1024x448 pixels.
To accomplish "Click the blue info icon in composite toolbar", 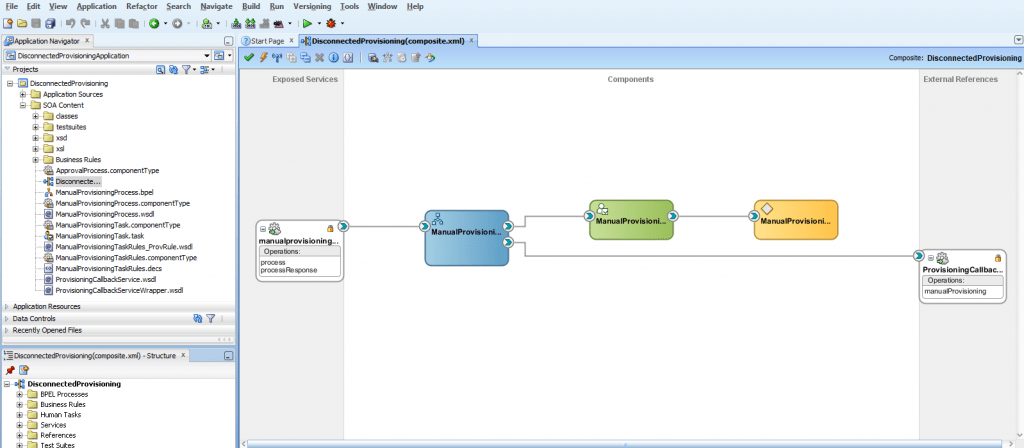I will point(334,58).
